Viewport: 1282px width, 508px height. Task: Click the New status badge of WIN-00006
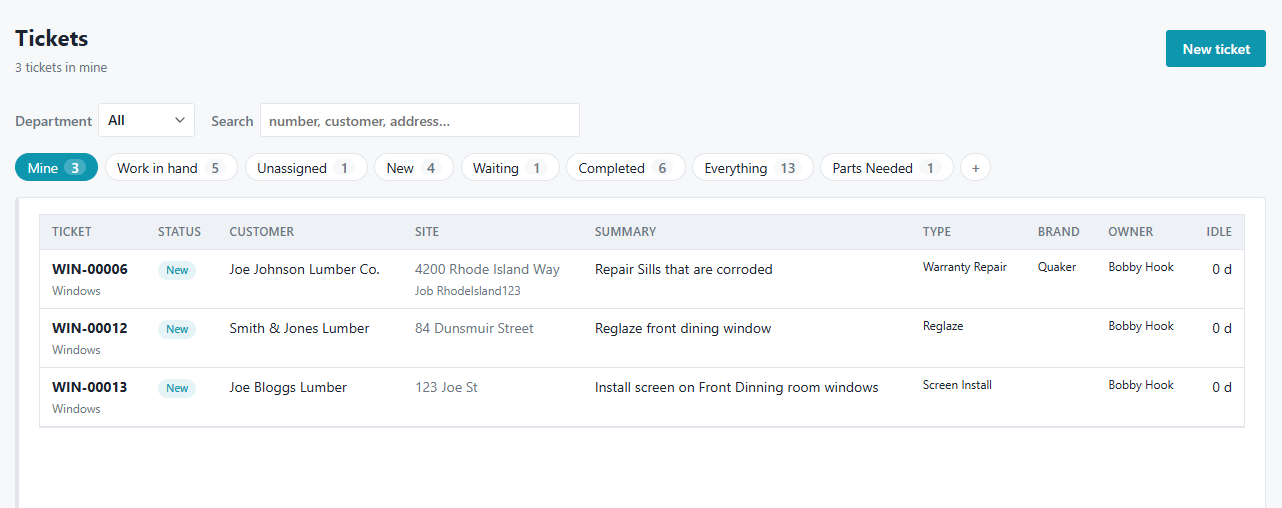click(x=177, y=270)
